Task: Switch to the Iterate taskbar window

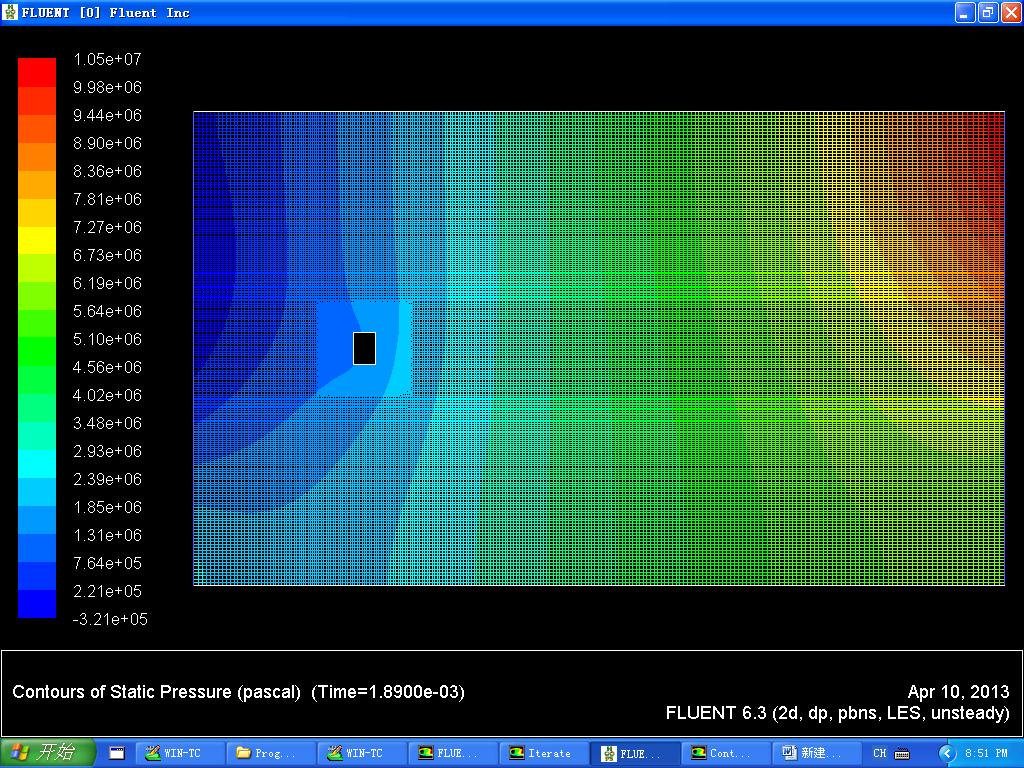Action: pyautogui.click(x=544, y=753)
